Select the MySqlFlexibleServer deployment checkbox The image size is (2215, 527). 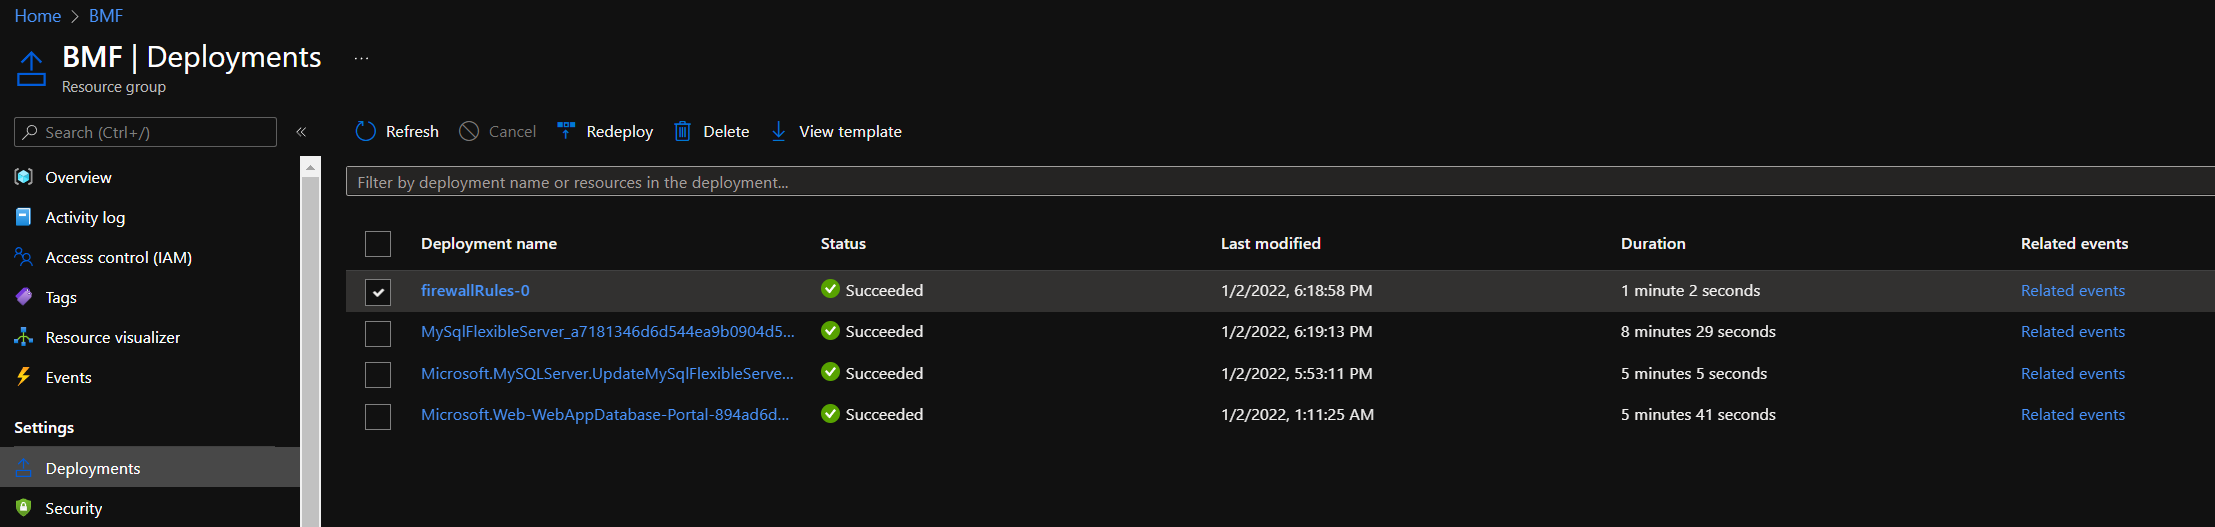[x=378, y=332]
